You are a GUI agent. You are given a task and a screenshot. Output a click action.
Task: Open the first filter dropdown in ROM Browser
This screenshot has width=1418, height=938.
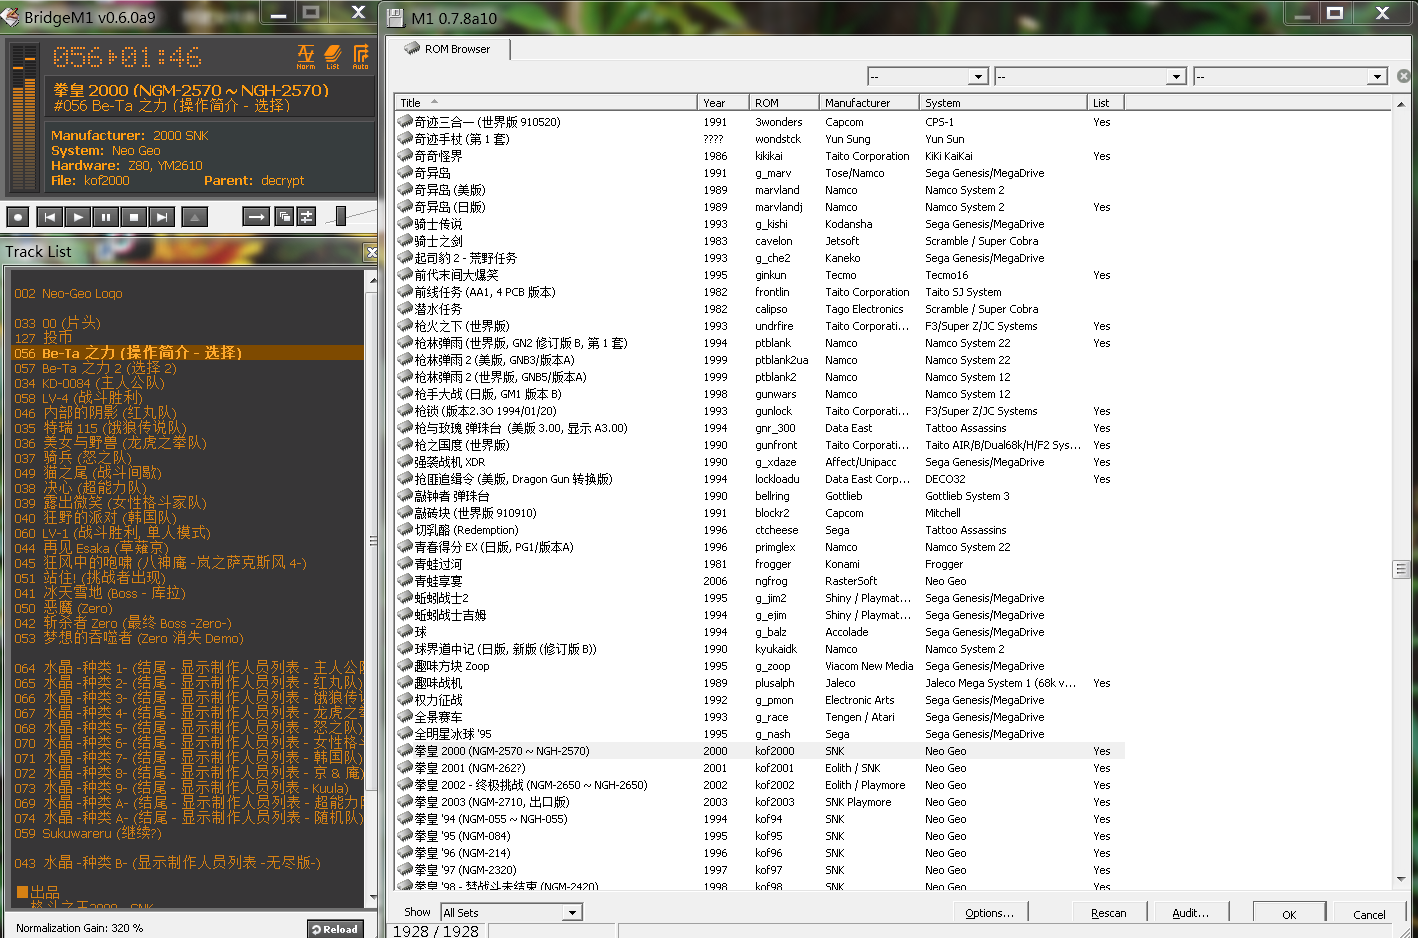[x=928, y=76]
